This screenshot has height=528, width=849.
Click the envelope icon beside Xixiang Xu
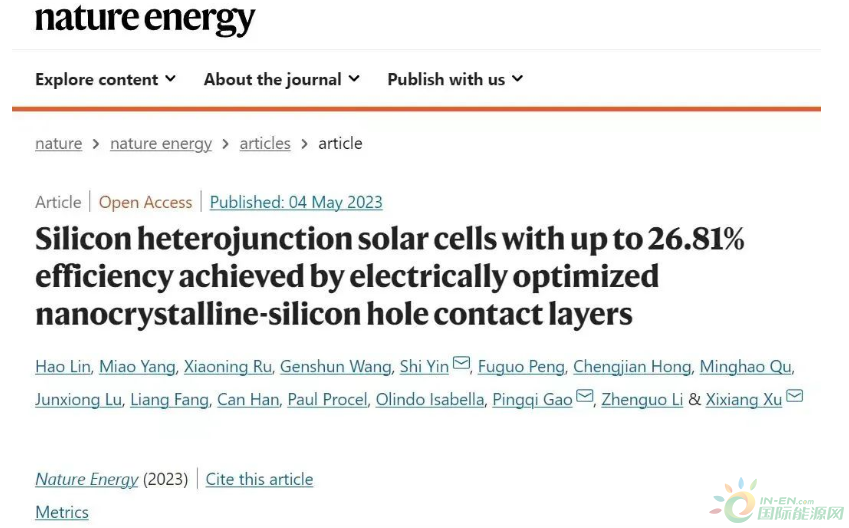pos(795,398)
